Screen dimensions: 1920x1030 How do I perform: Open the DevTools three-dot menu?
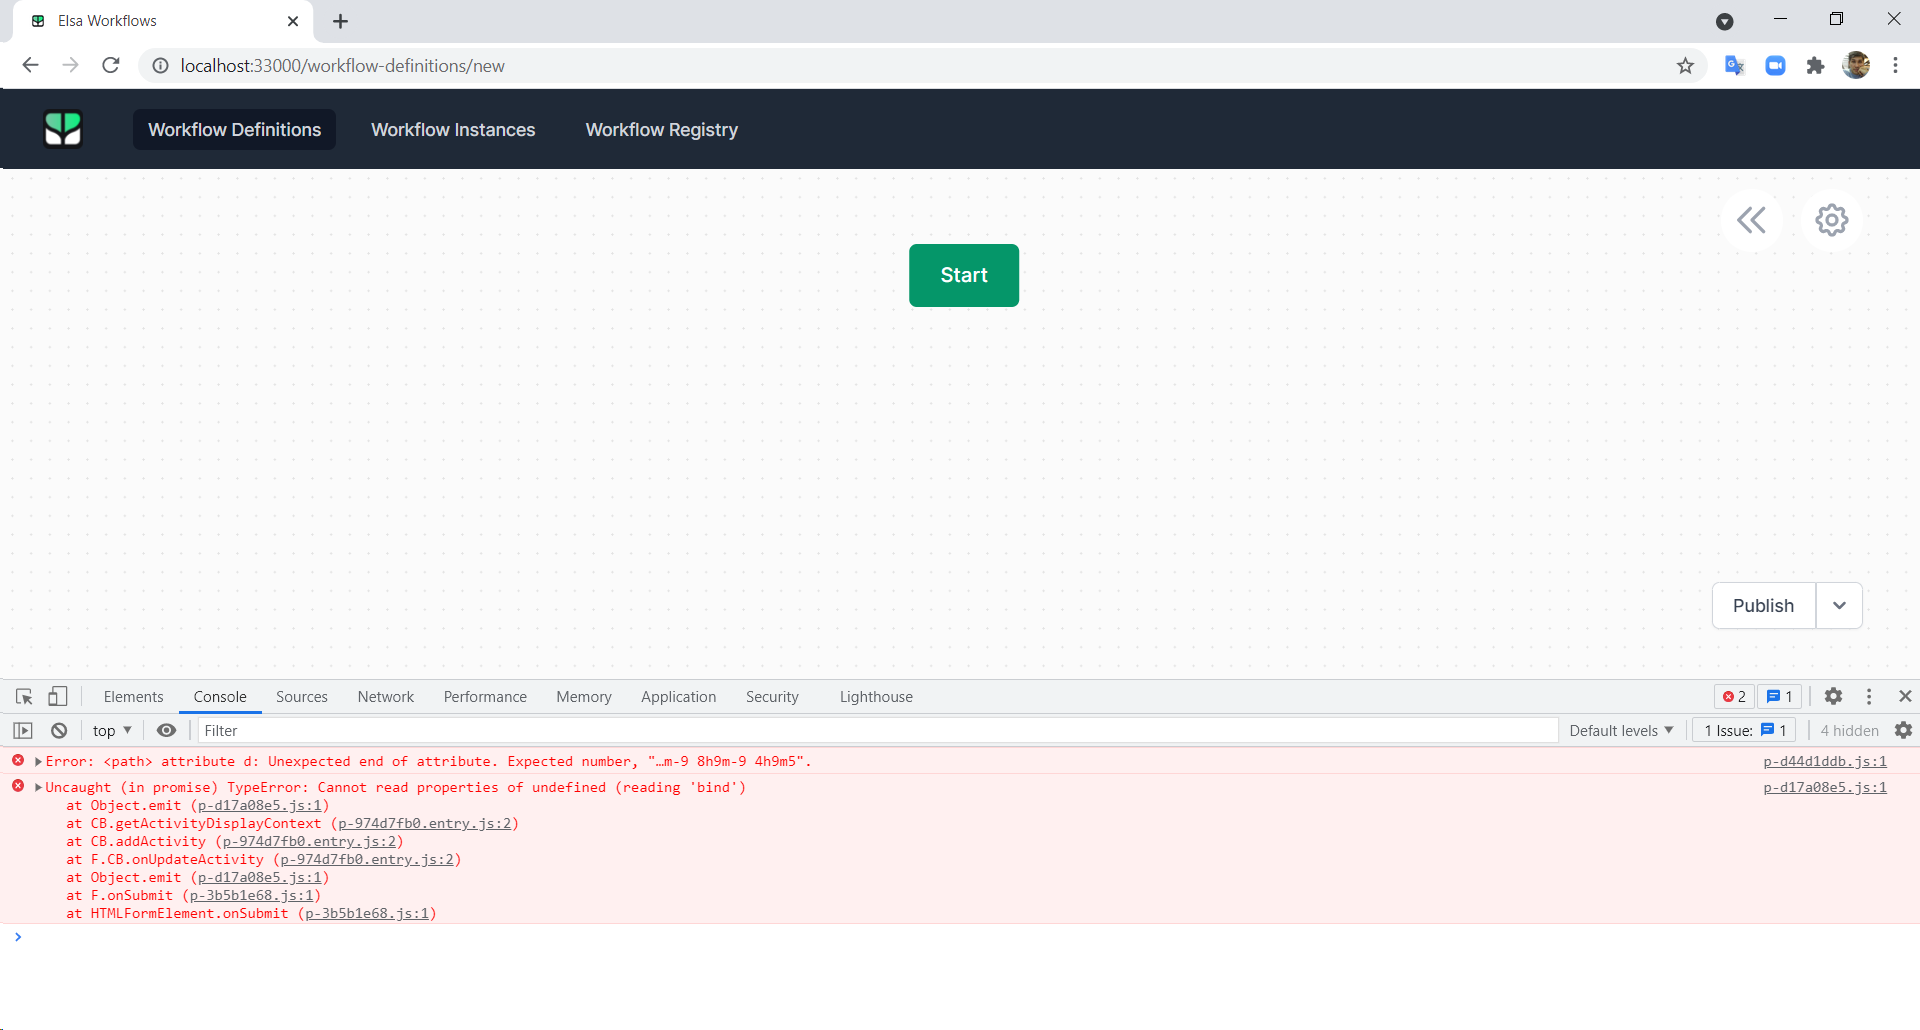coord(1868,696)
